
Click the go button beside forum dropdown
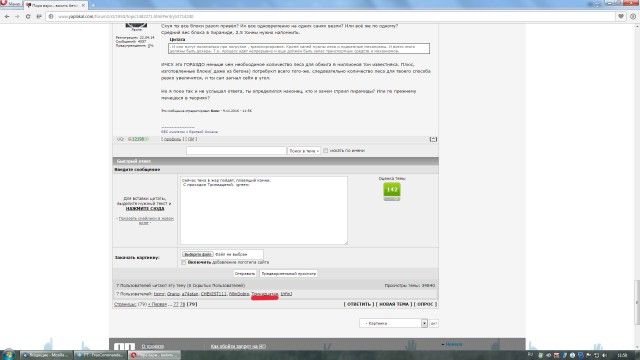[x=434, y=323]
